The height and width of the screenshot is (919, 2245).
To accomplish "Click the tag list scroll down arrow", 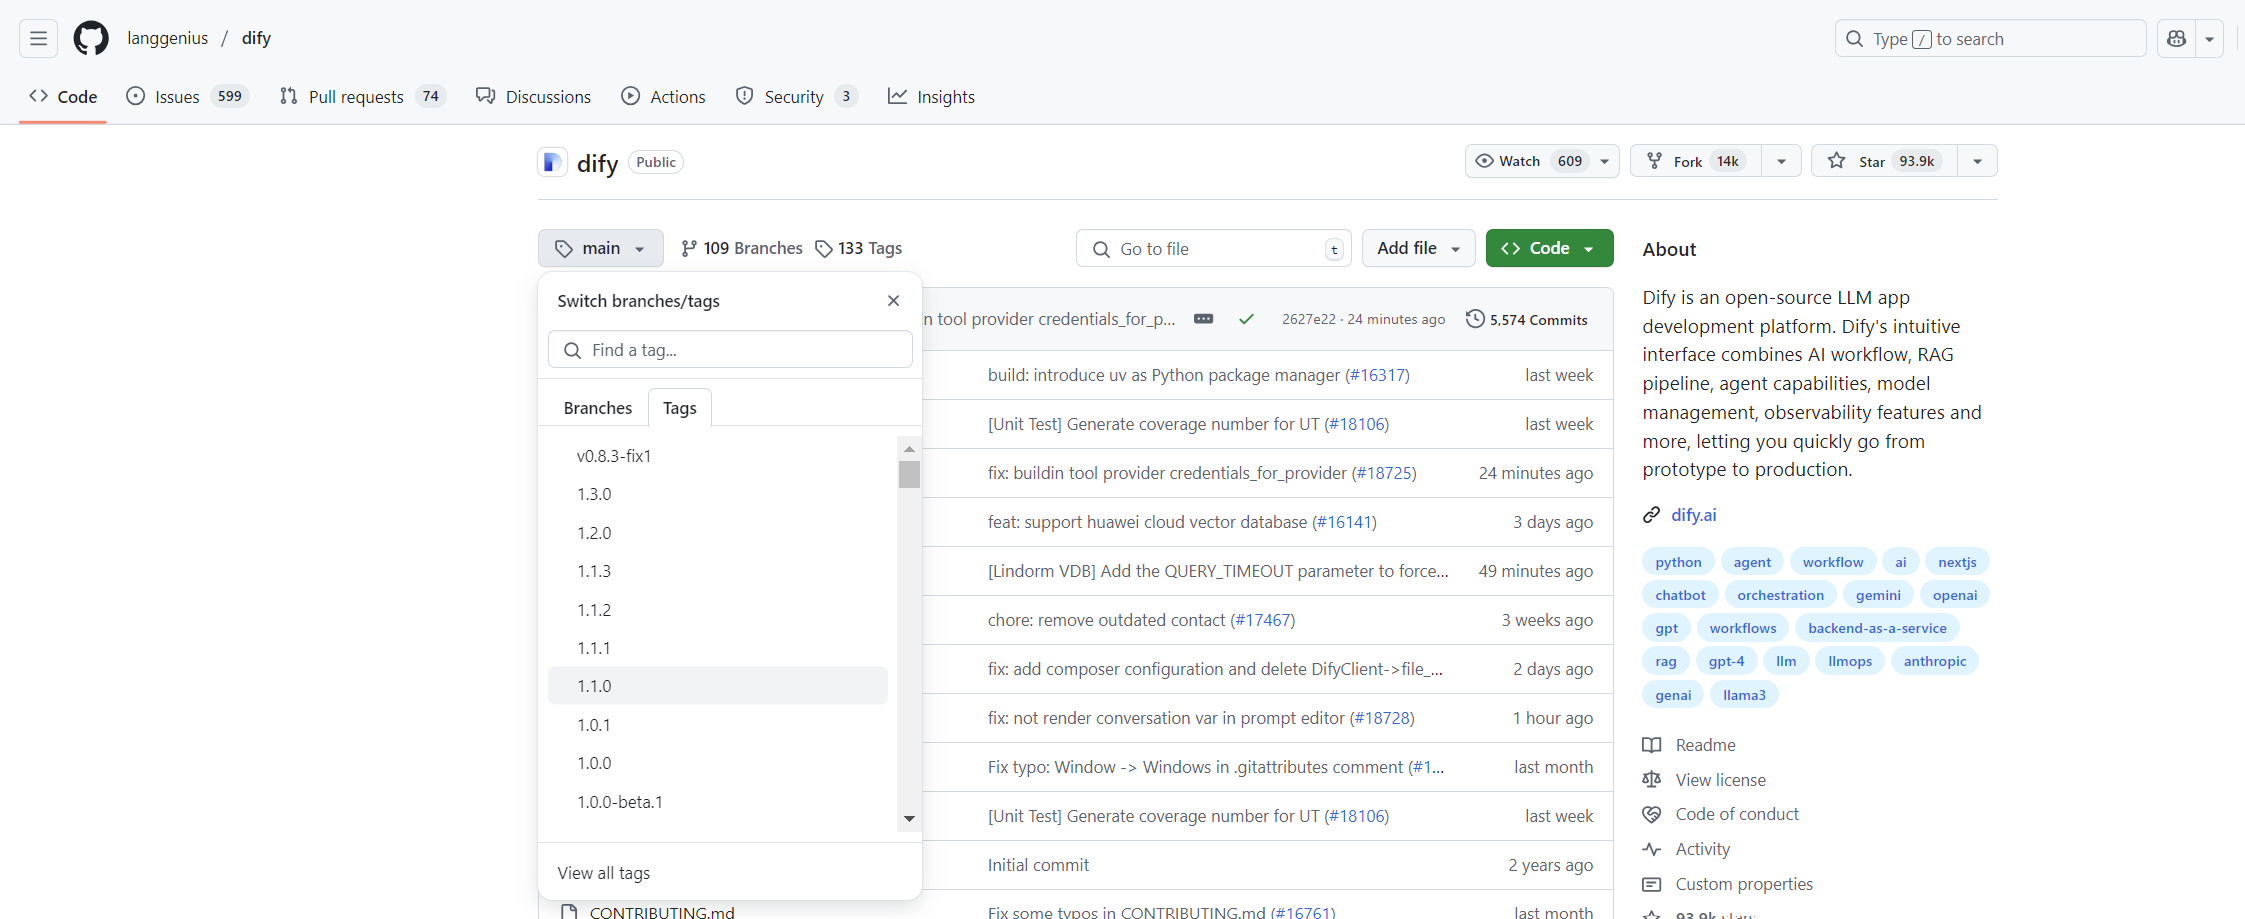I will (x=909, y=819).
